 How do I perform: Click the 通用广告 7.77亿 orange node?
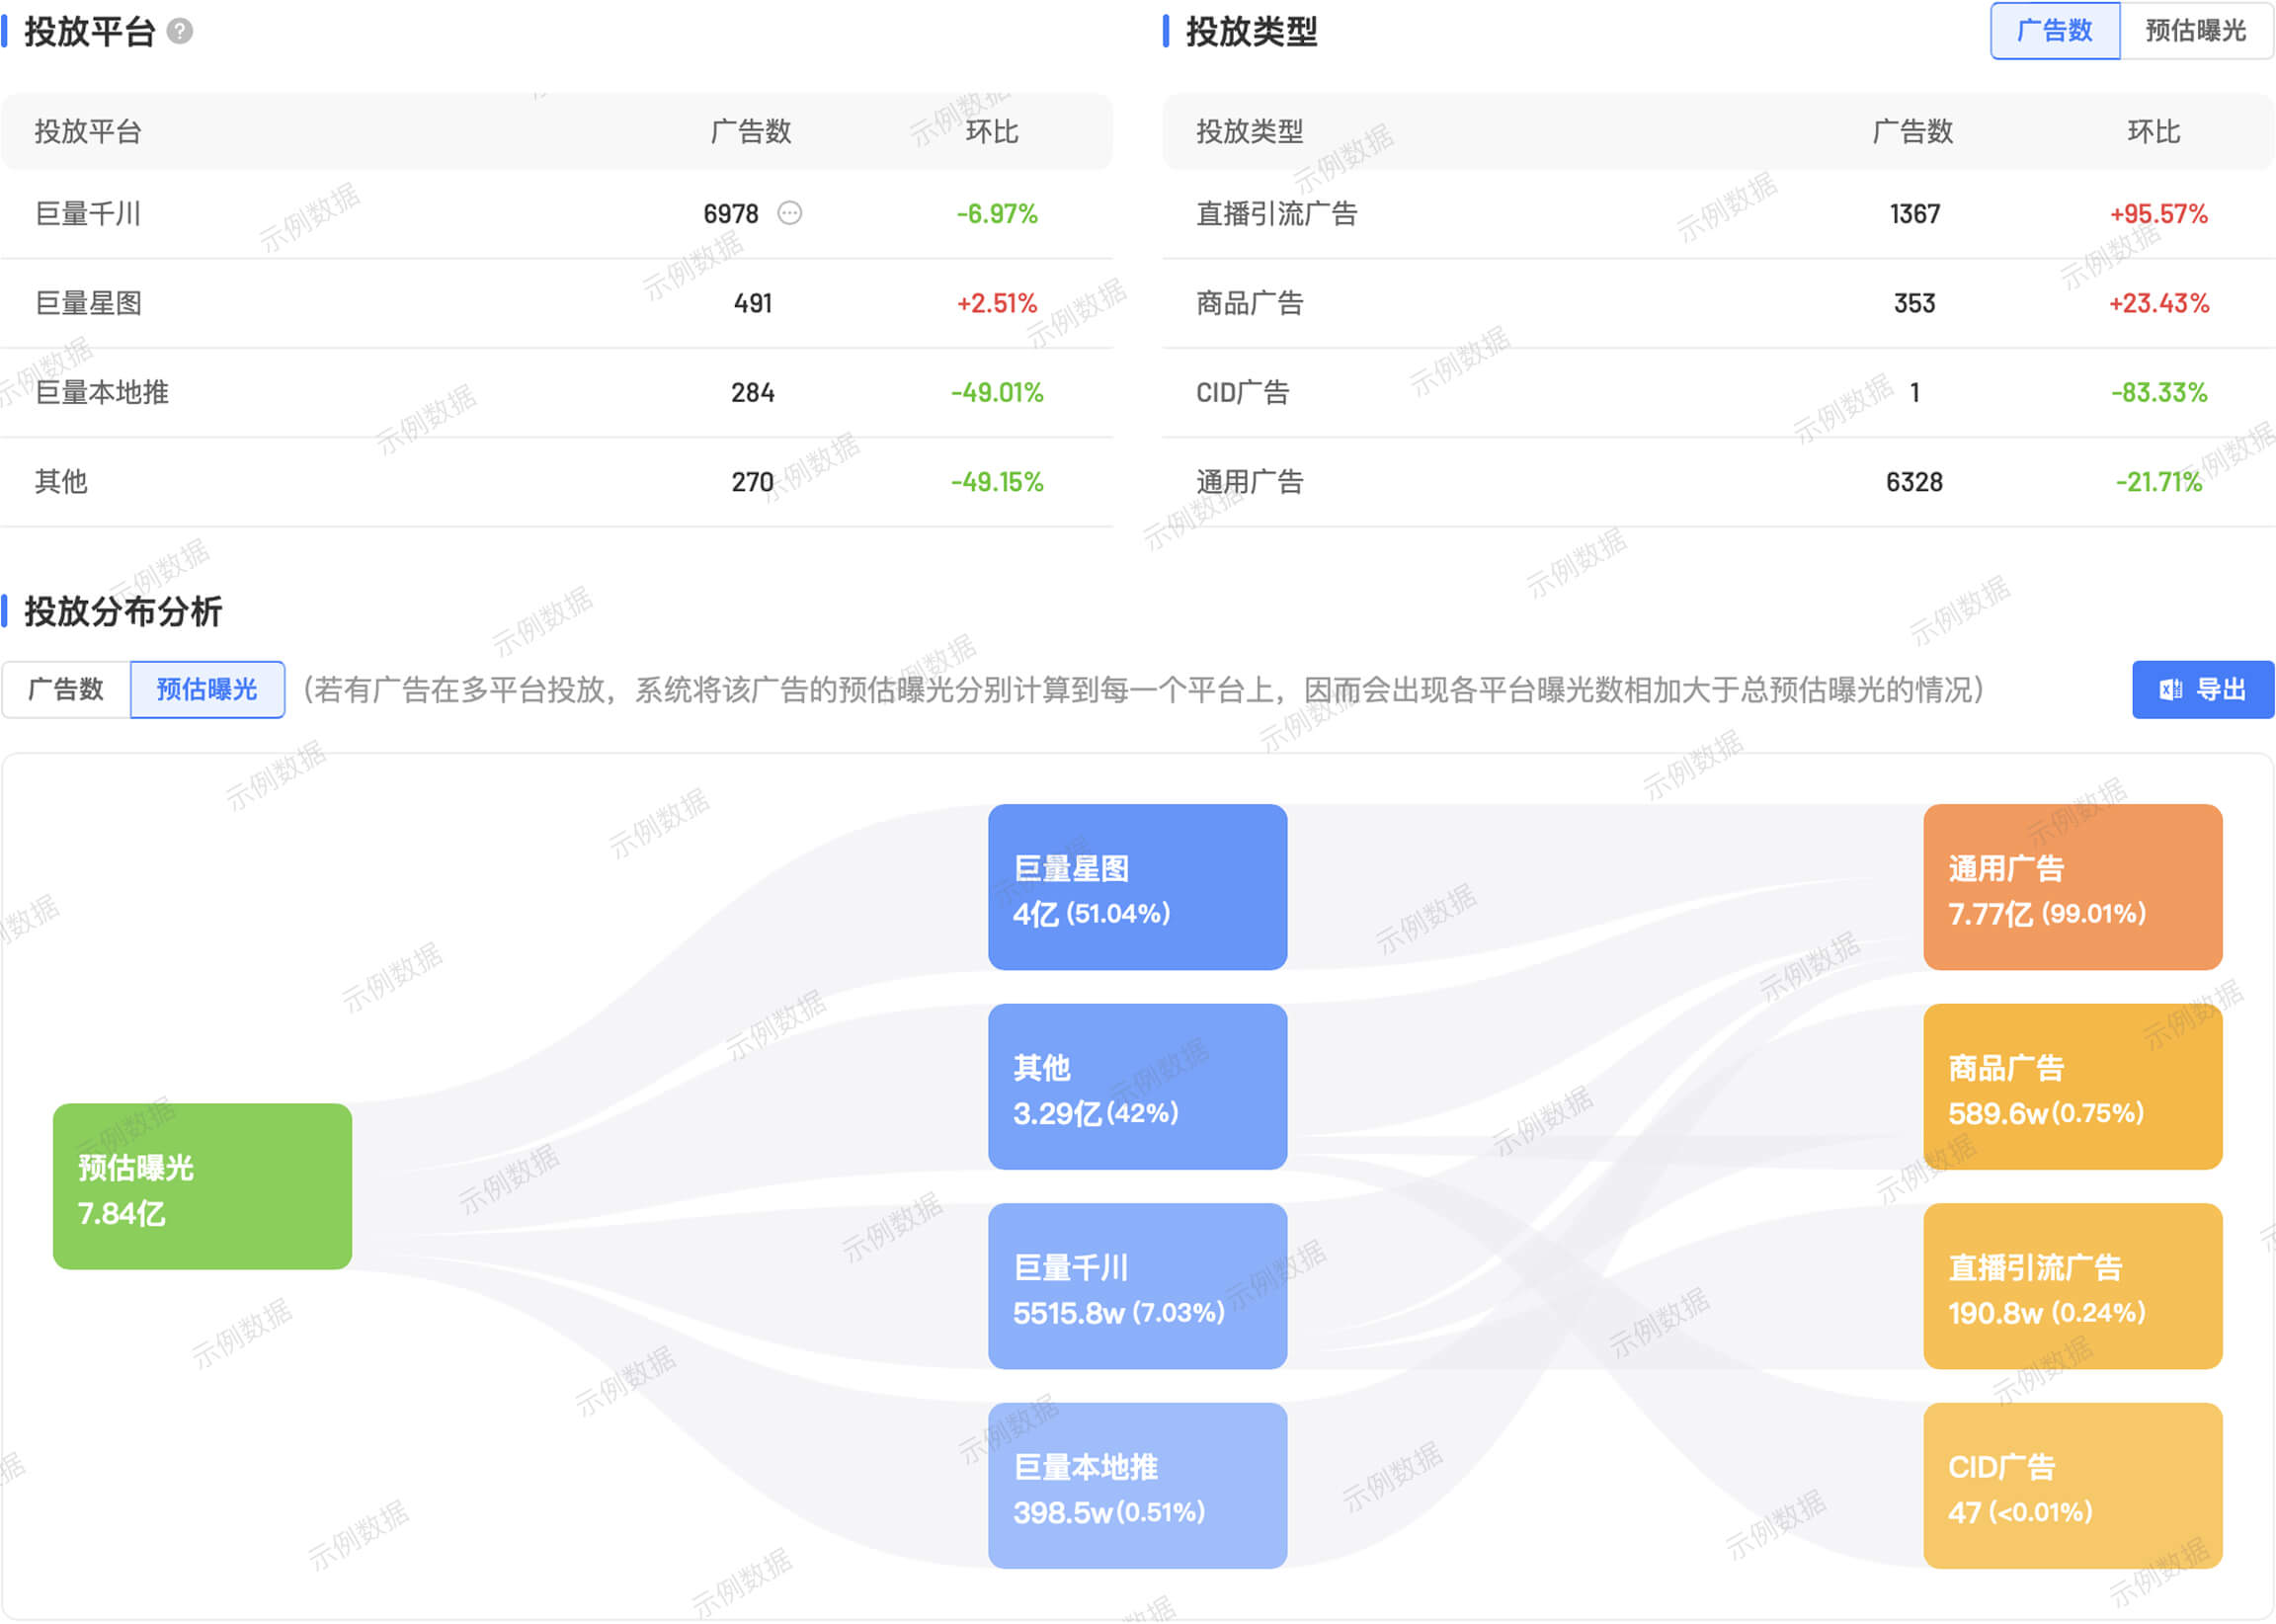(2073, 887)
